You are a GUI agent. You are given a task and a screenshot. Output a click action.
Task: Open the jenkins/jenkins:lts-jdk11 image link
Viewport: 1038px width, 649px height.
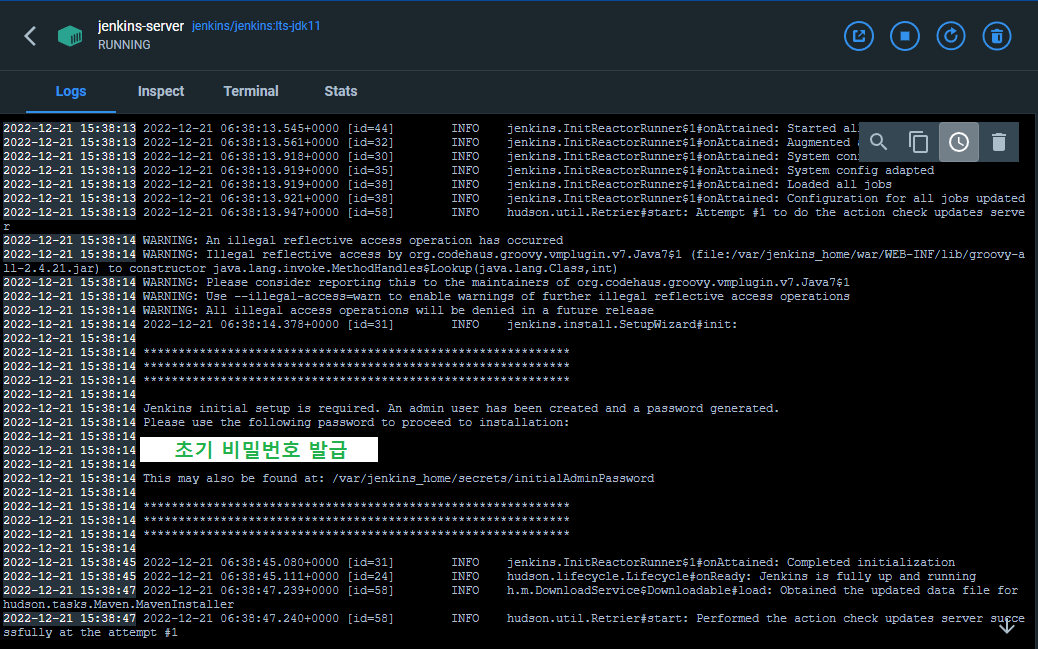pyautogui.click(x=256, y=26)
